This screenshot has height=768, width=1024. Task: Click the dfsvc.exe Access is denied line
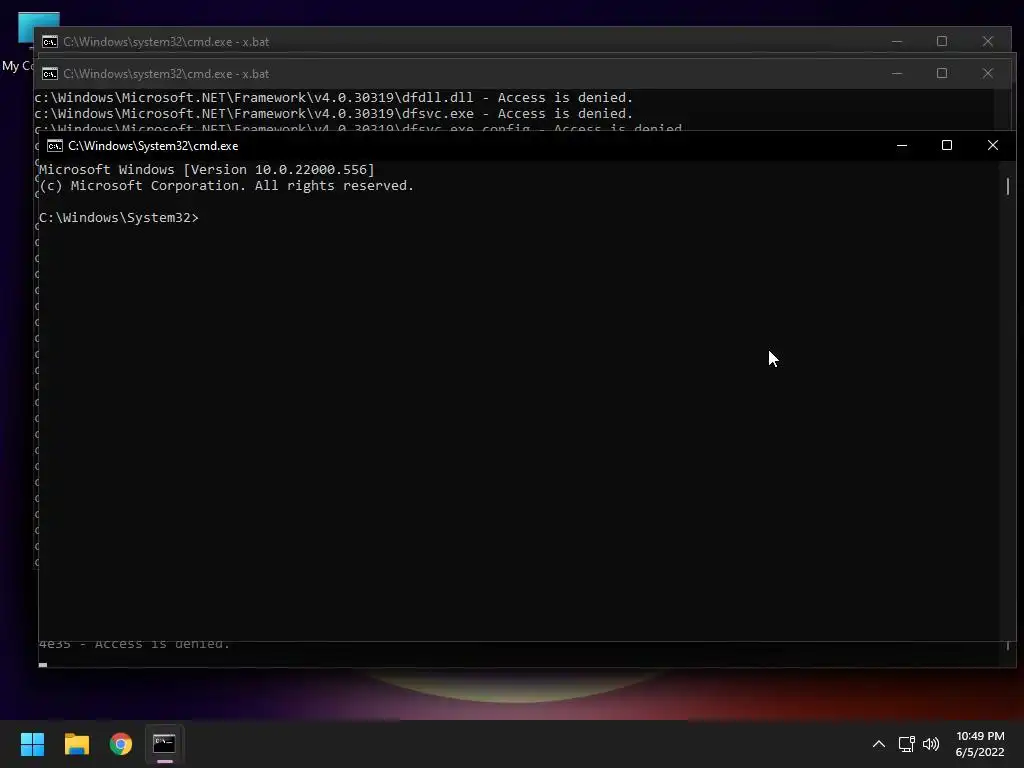pos(334,114)
